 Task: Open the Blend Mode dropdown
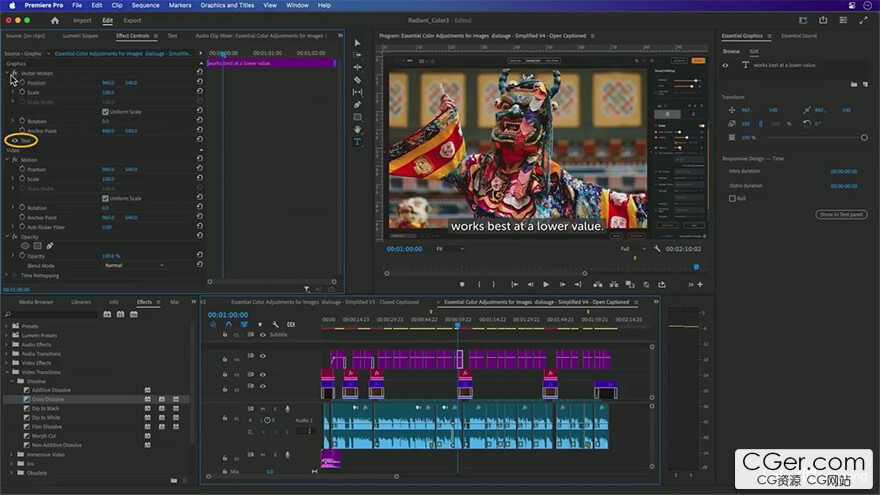(134, 265)
